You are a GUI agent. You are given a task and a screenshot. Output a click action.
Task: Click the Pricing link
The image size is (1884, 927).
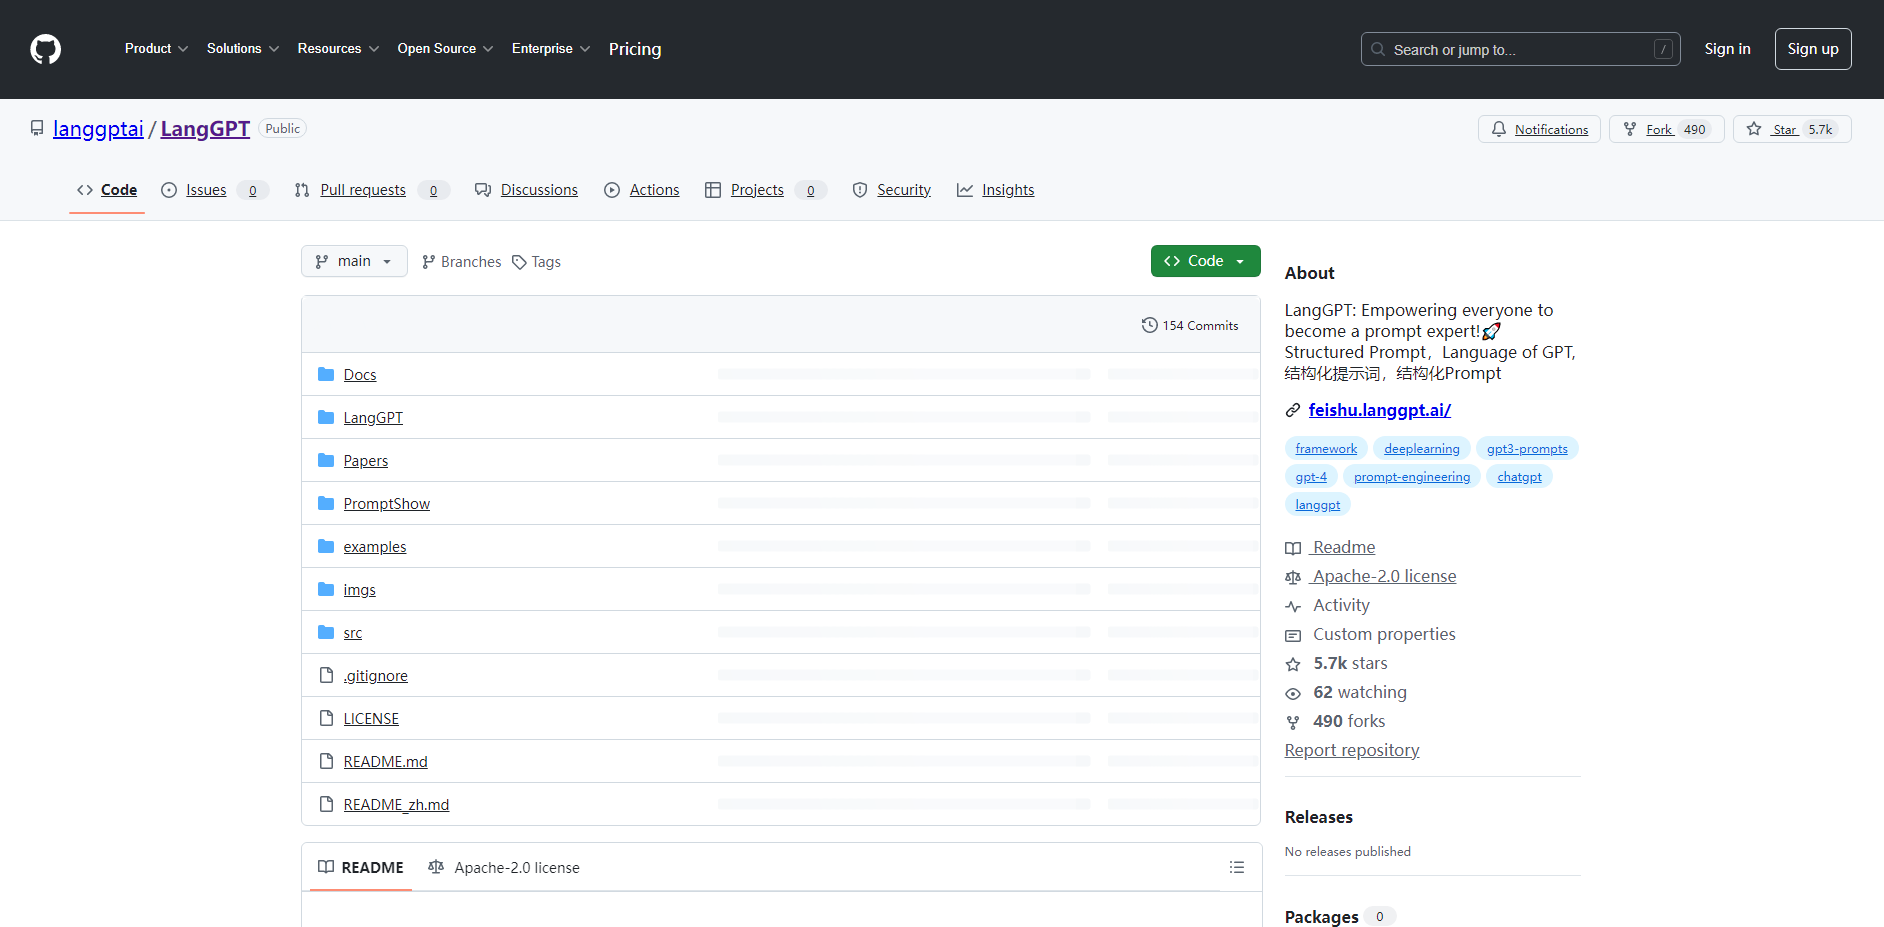[635, 49]
